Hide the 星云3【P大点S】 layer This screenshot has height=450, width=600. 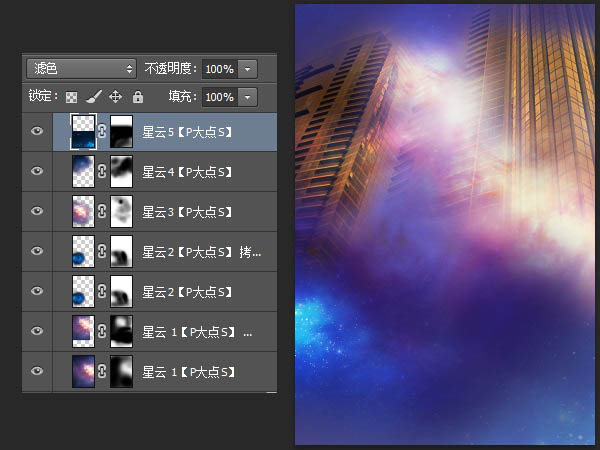tap(37, 211)
